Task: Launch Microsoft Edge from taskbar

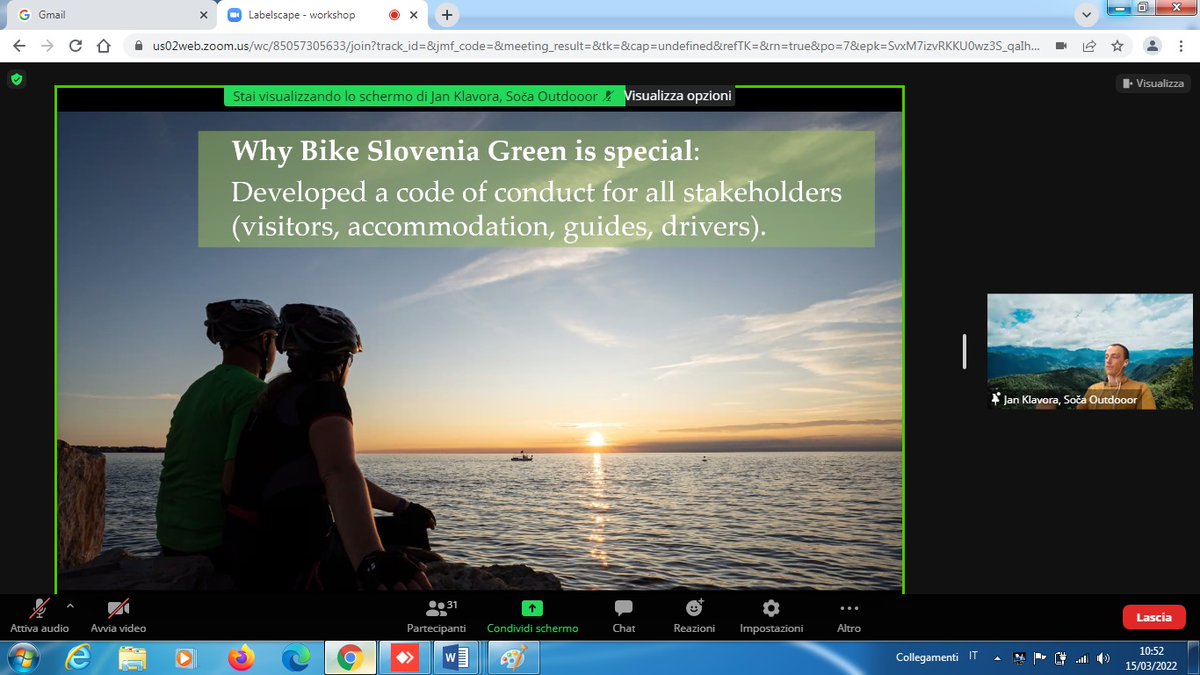Action: (295, 657)
